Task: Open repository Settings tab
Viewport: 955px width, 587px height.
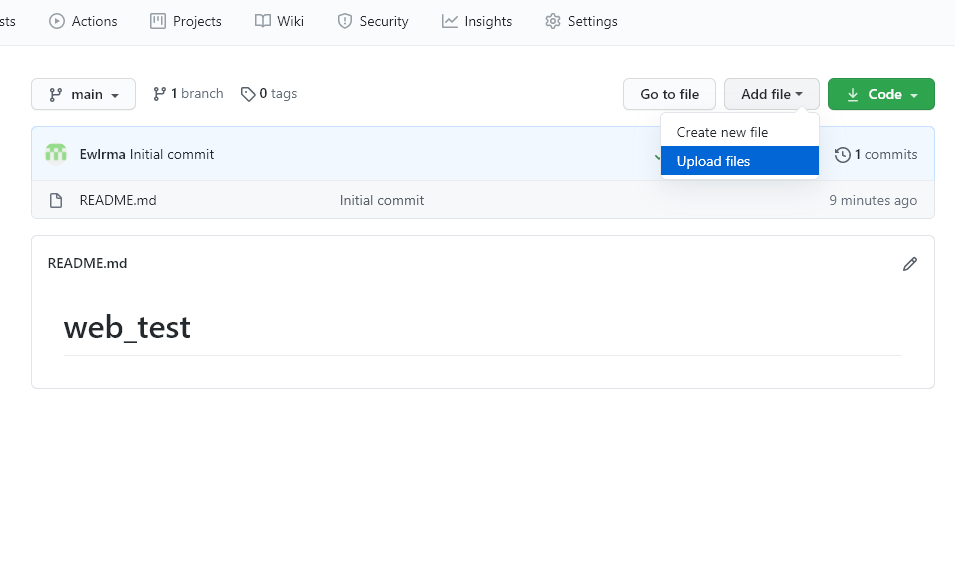Action: [581, 21]
